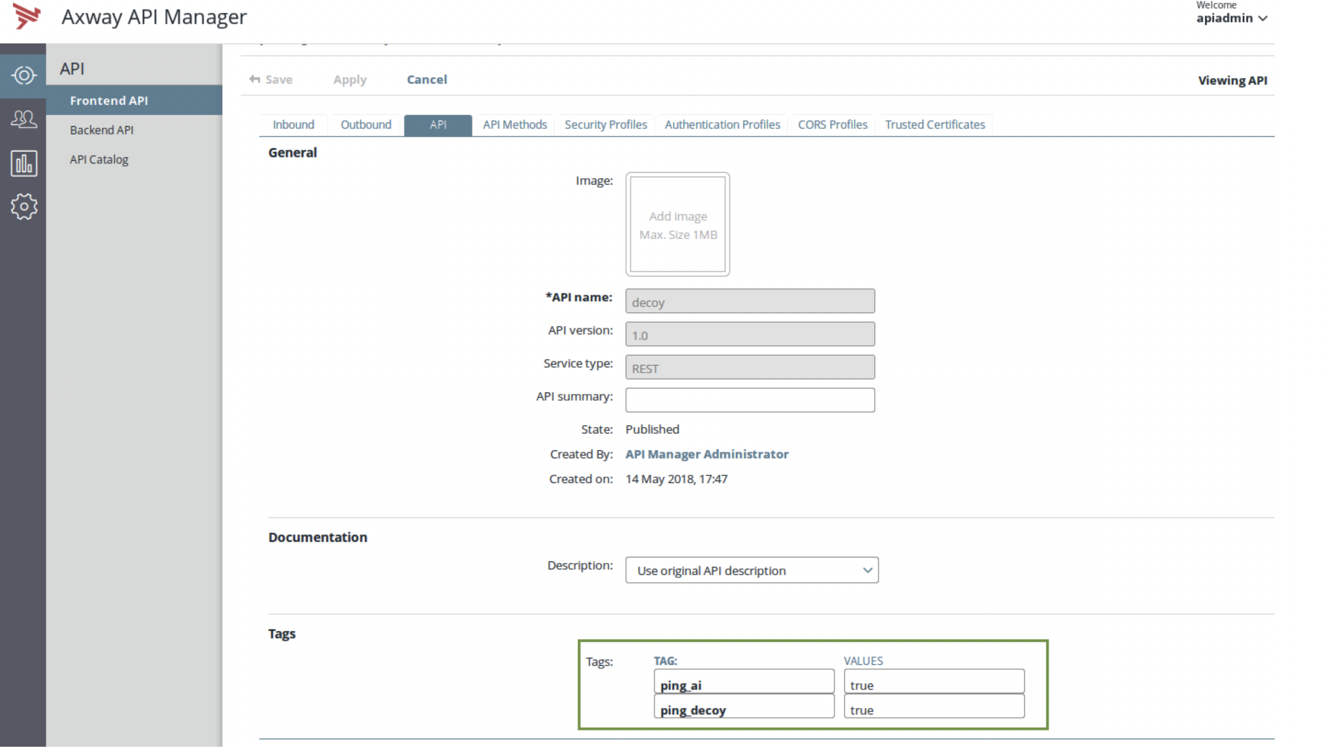Image resolution: width=1340 pixels, height=748 pixels.
Task: Click the Add image placeholder
Action: click(678, 224)
